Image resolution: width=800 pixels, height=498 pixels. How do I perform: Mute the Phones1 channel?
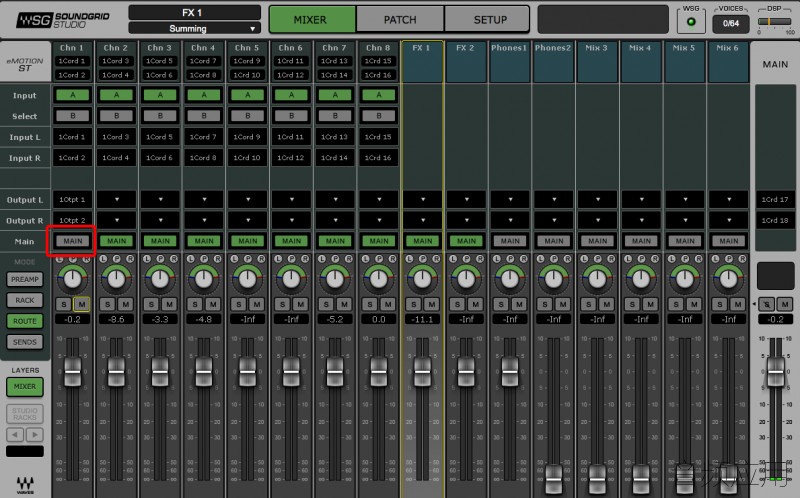(519, 305)
